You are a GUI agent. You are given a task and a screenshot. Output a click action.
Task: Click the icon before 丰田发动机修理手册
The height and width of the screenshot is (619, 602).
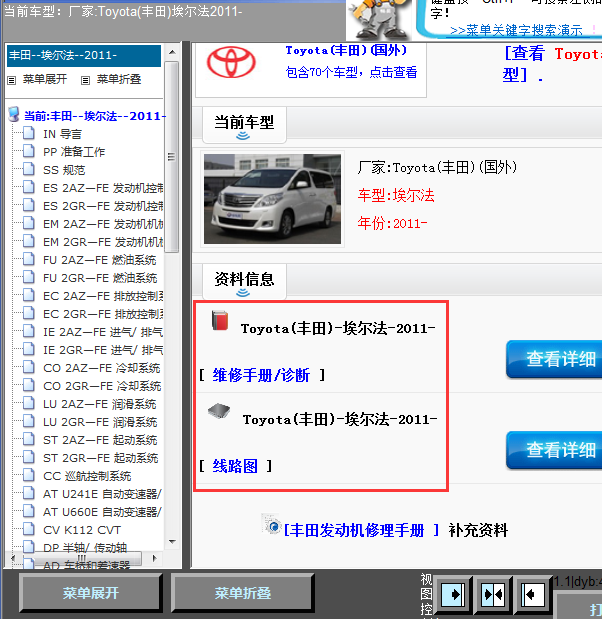coord(271,524)
